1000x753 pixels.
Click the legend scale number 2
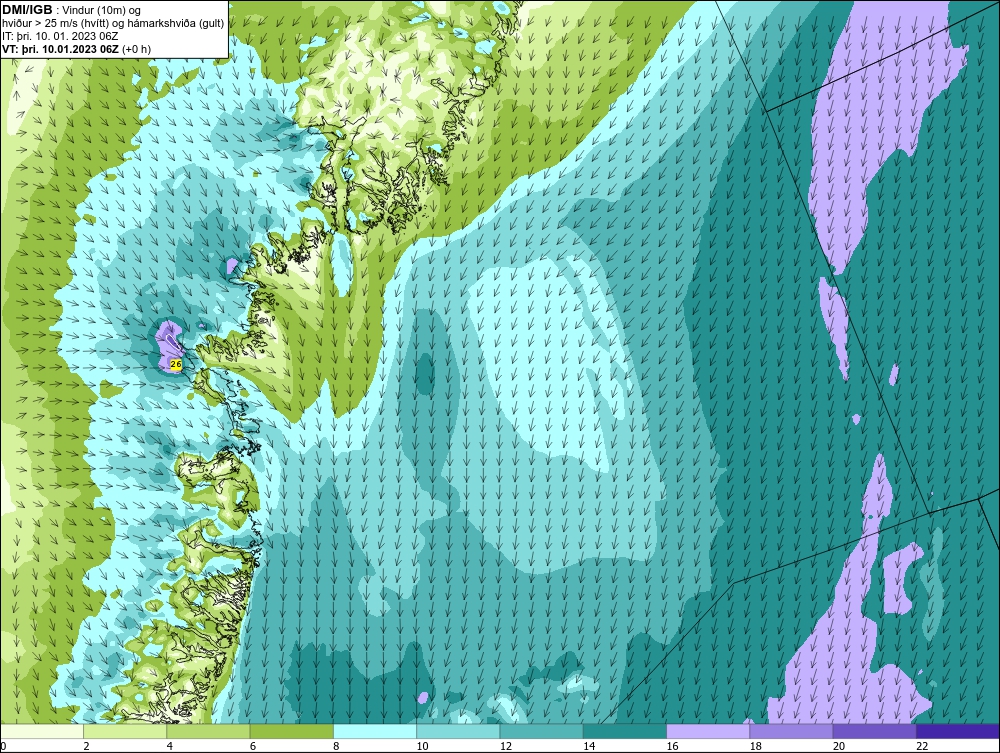click(87, 747)
